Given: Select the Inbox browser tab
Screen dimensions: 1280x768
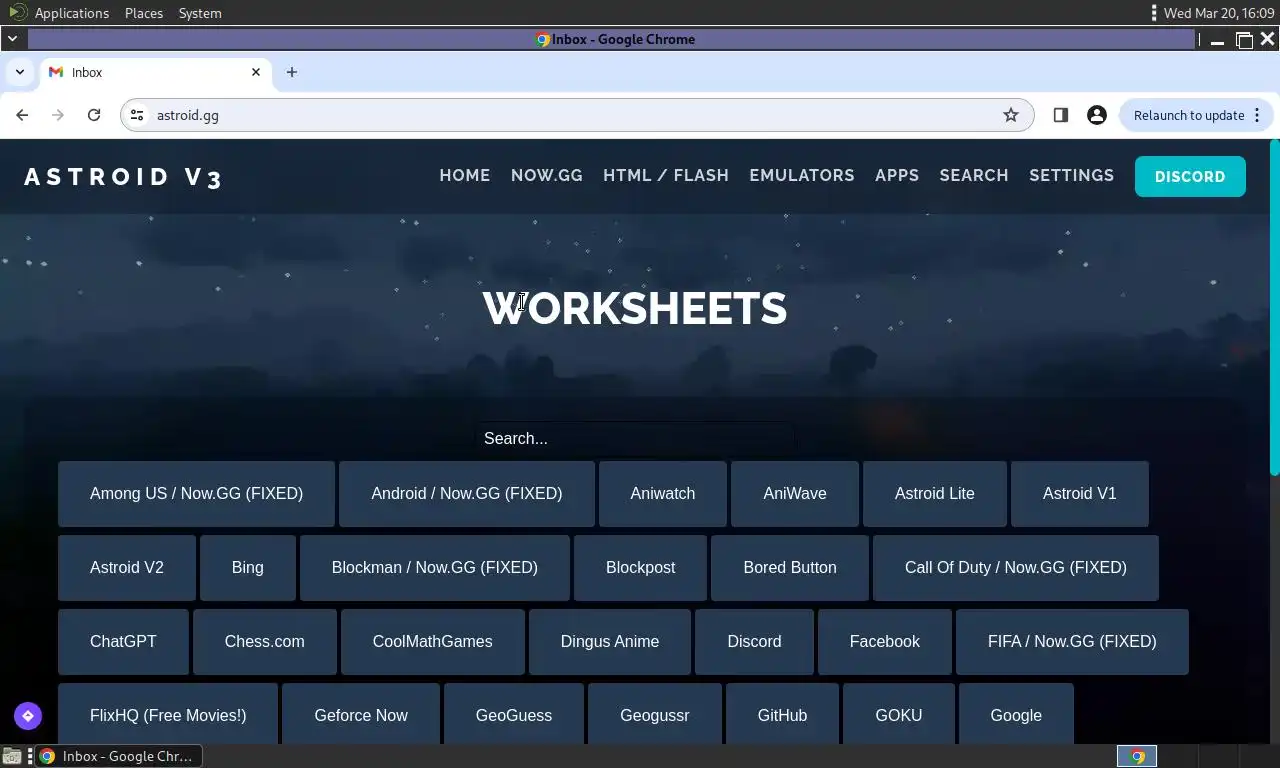Looking at the screenshot, I should (155, 72).
